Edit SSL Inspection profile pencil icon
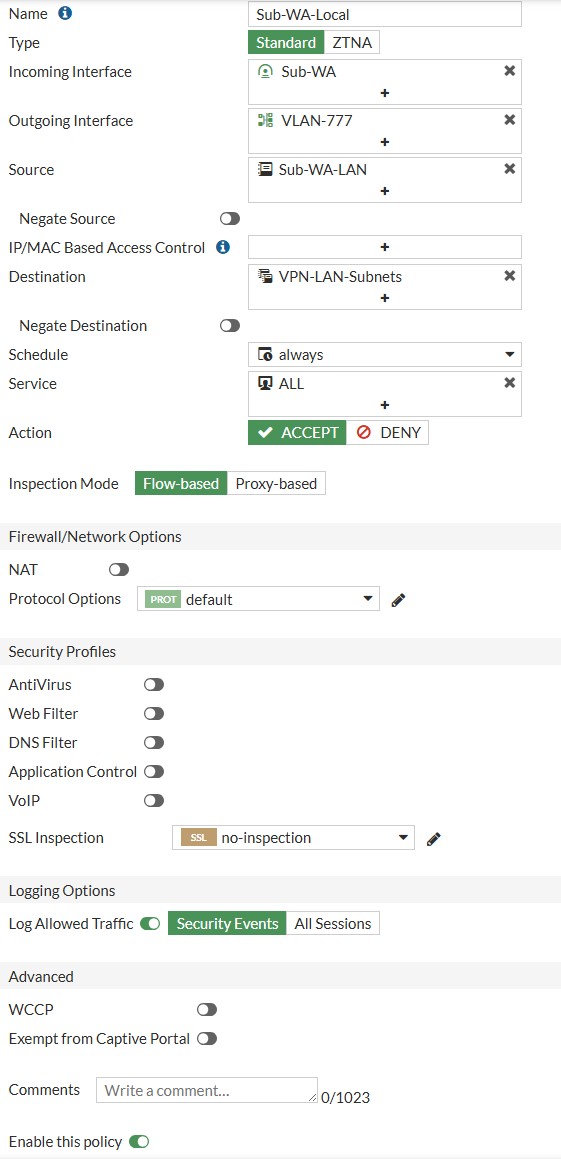561x1159 pixels. tap(434, 838)
